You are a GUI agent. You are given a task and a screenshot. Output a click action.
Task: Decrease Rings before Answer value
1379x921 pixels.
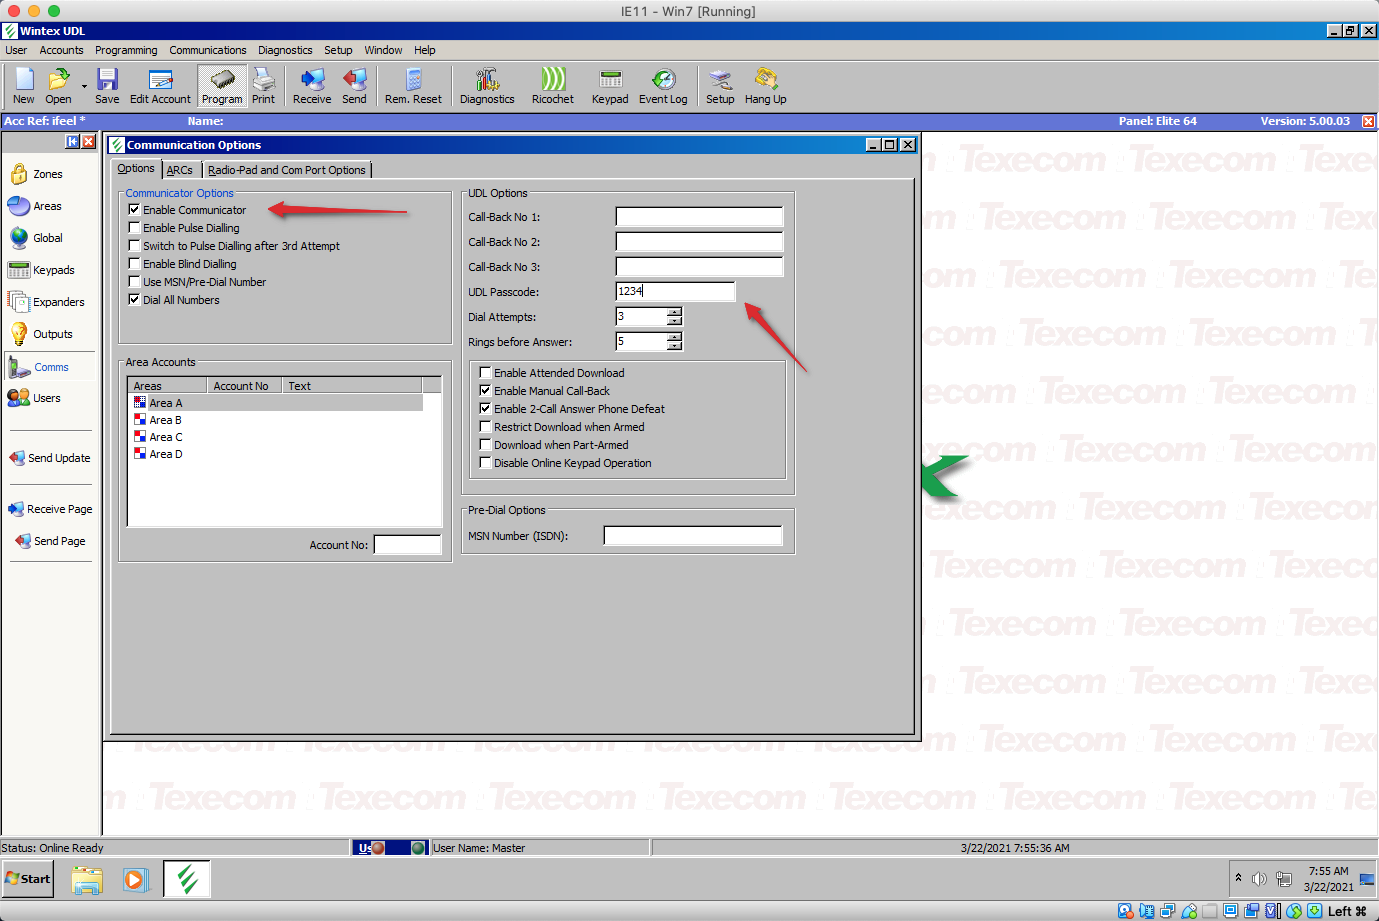point(675,346)
